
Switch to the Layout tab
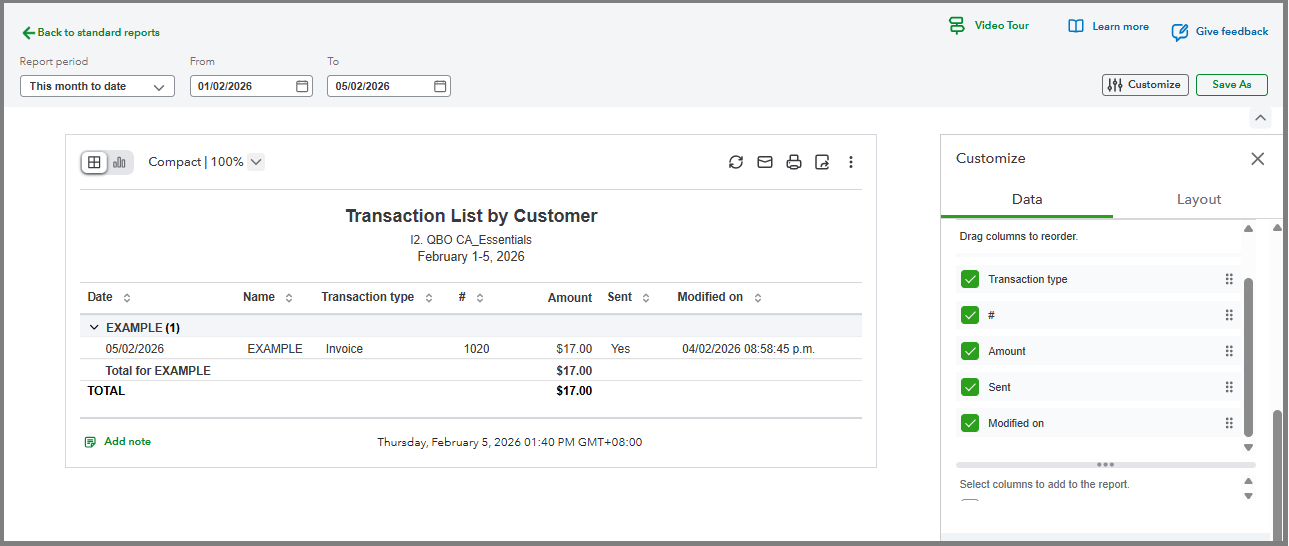click(x=1198, y=199)
